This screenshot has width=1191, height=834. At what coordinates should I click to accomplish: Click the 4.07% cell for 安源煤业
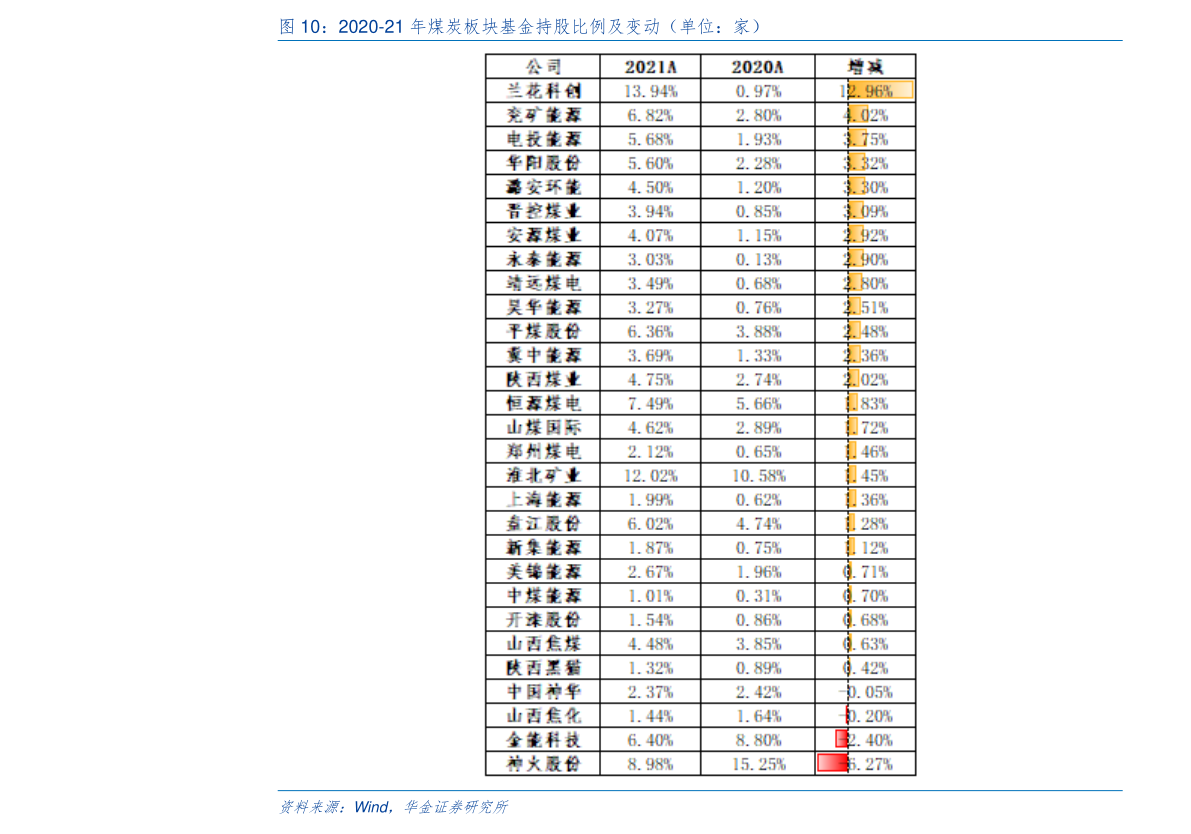[x=651, y=235]
